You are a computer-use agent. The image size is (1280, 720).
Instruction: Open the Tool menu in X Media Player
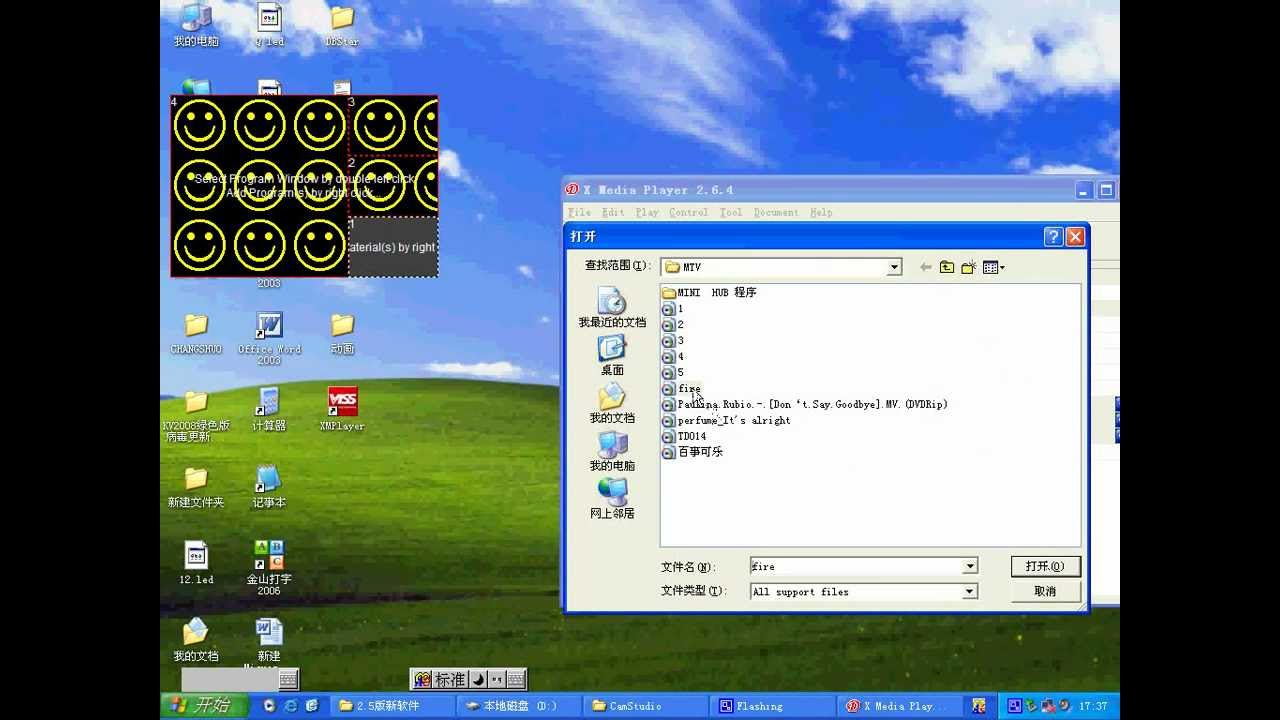(x=731, y=212)
